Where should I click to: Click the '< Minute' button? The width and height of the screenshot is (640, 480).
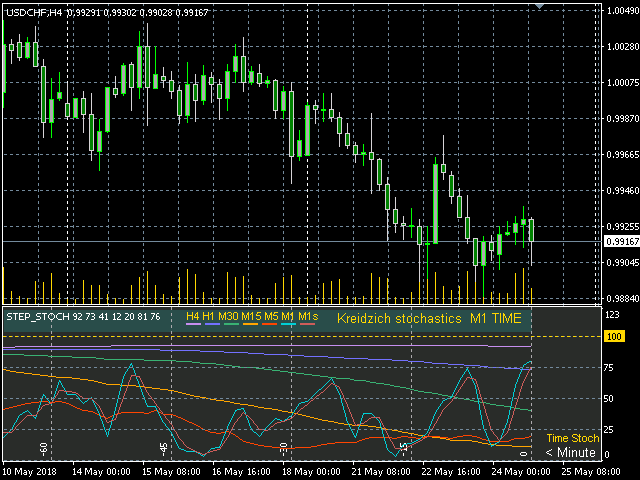(571, 453)
